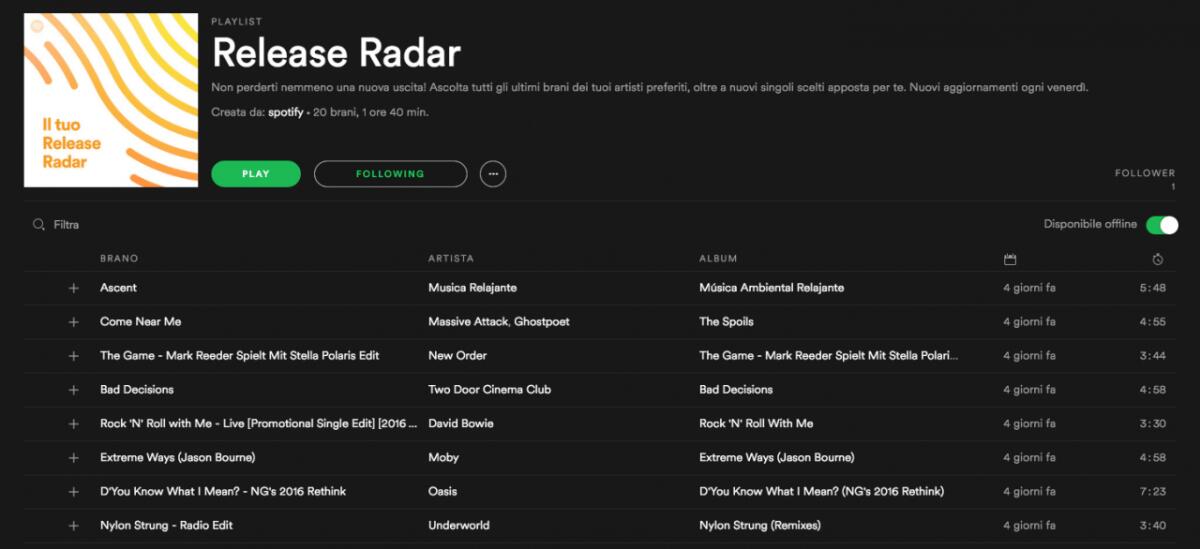Add Come Near Me with its plus icon
The width and height of the screenshot is (1200, 549).
73,322
